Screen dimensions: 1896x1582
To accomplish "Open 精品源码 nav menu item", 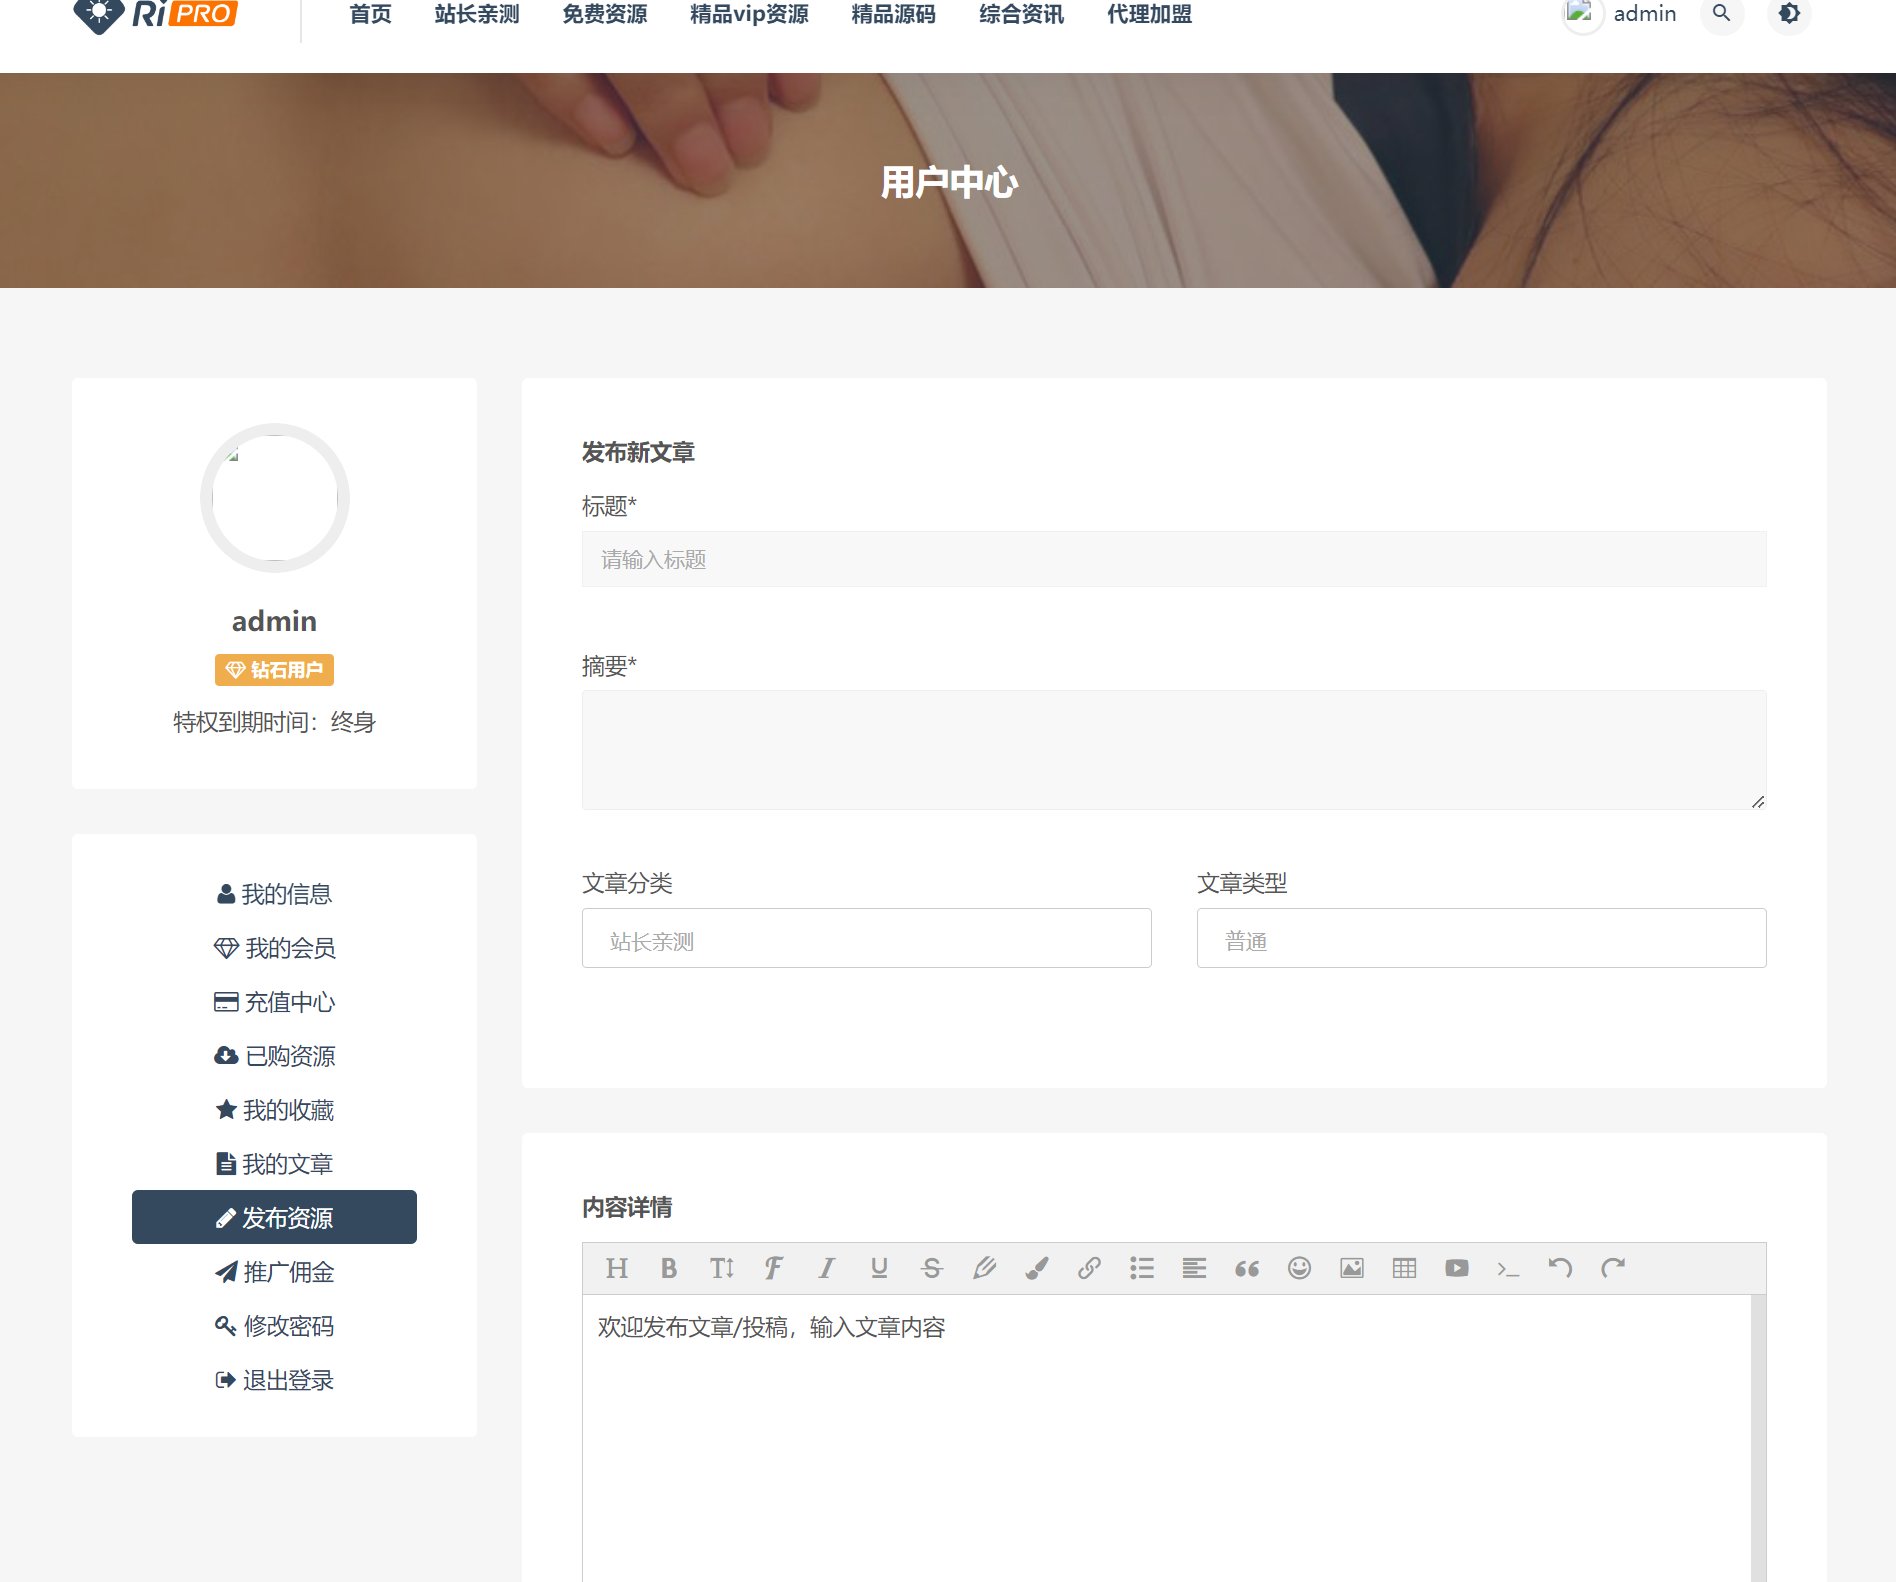I will pyautogui.click(x=893, y=14).
